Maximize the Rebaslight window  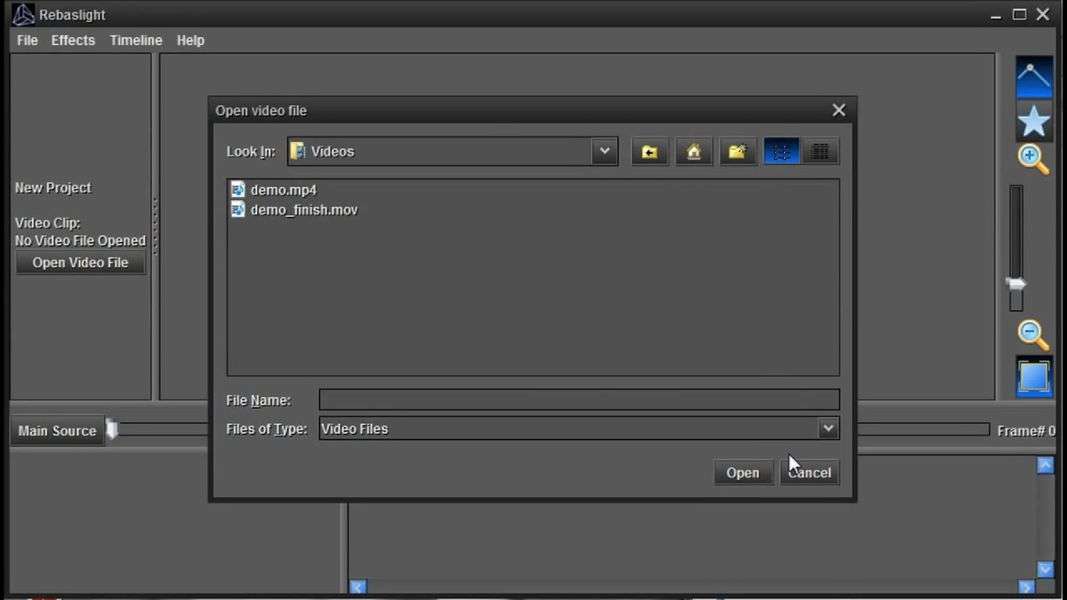tap(1019, 14)
